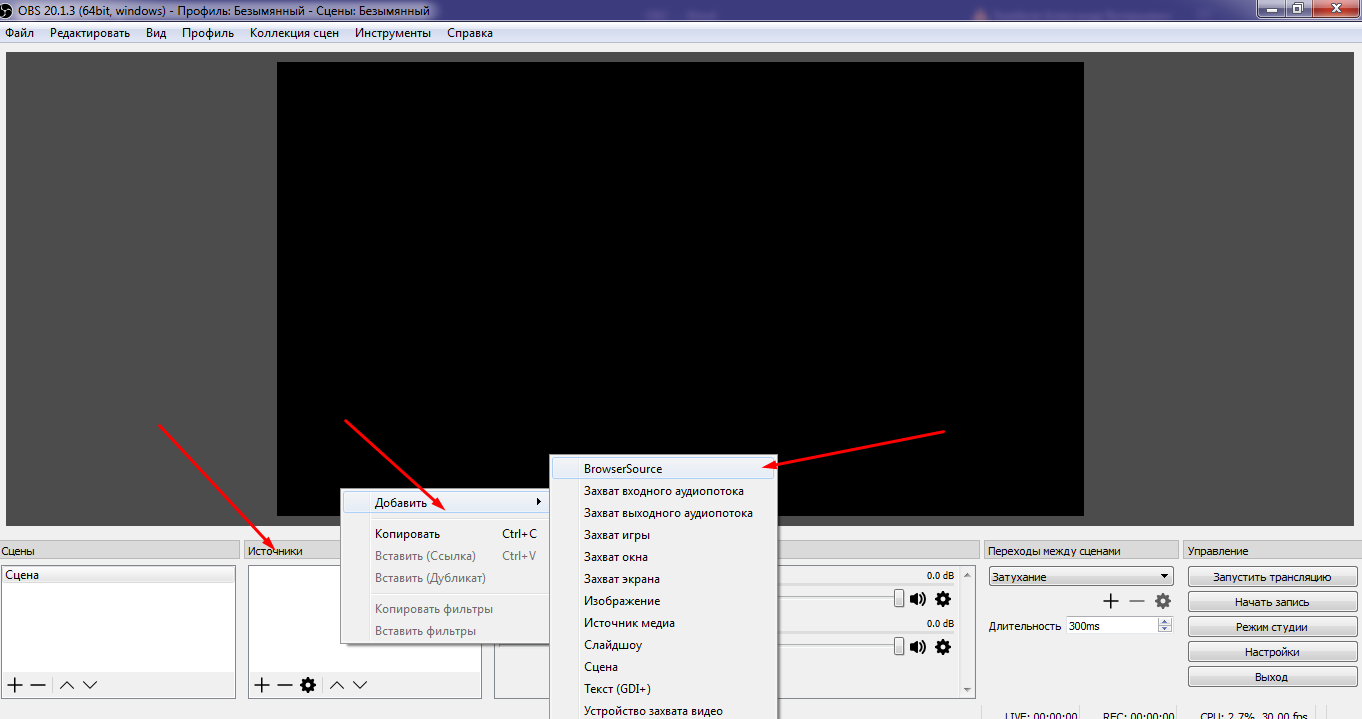Add a scene transition with the plus icon
Viewport: 1362px width, 719px height.
coord(1110,601)
